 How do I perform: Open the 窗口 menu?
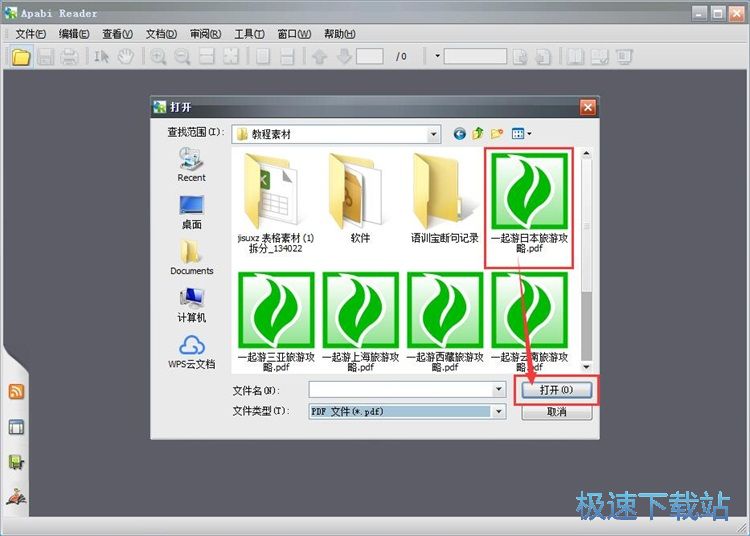tap(294, 34)
